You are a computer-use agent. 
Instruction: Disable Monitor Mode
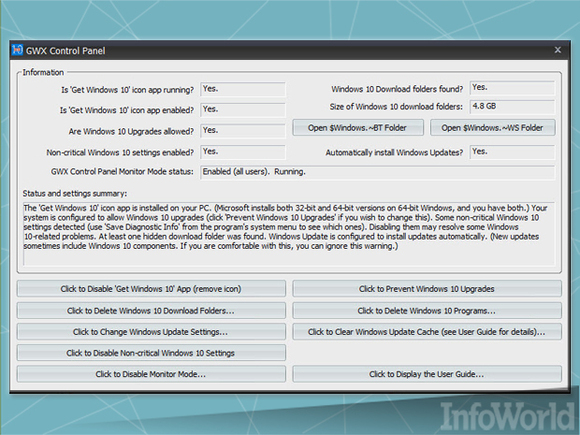[151, 374]
